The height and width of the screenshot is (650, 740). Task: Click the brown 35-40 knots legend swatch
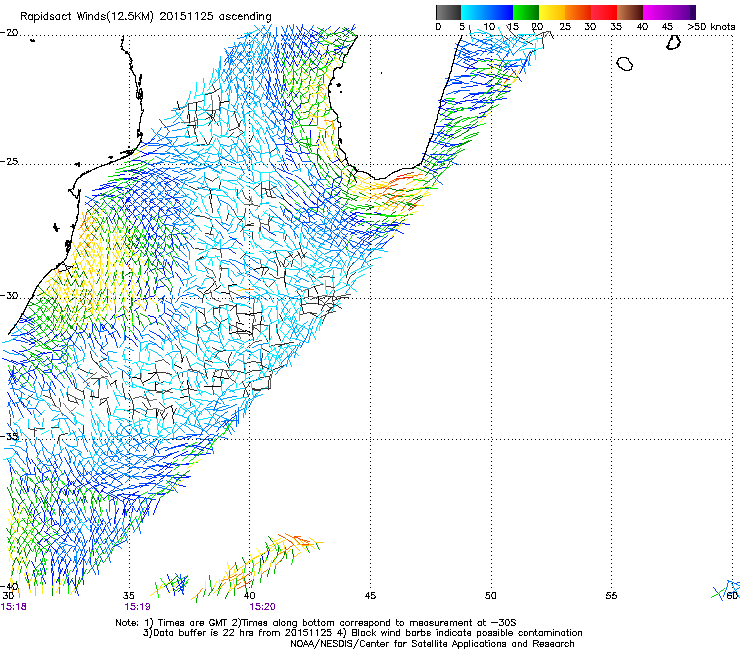630,12
